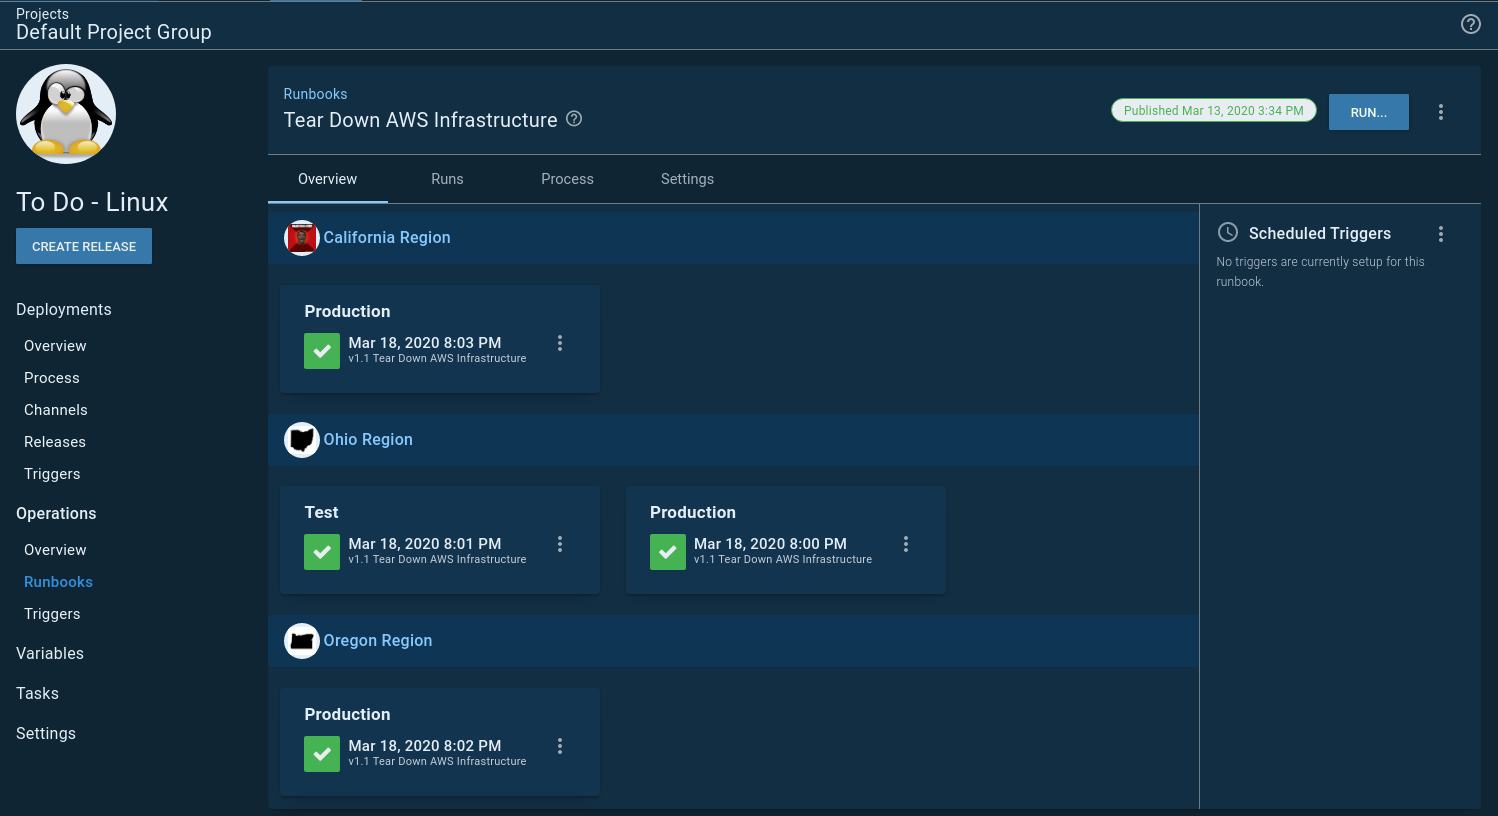Screen dimensions: 1498x816
Task: Click the help icon in top-right corner
Action: pyautogui.click(x=1470, y=24)
